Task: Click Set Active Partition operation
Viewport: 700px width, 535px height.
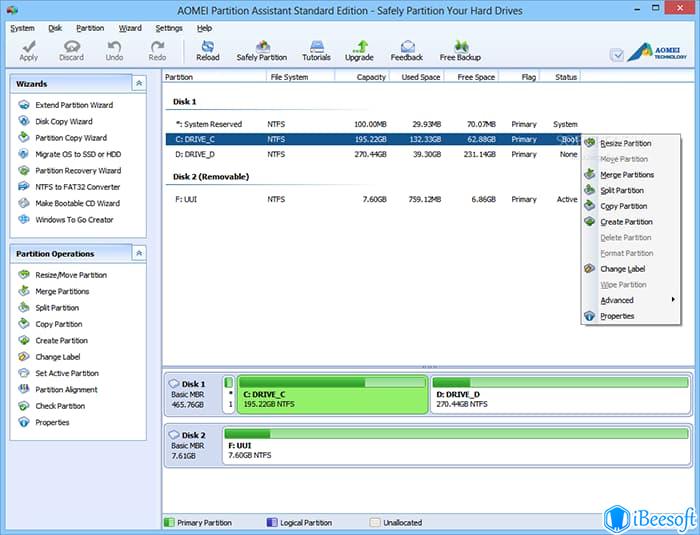Action: 58,373
